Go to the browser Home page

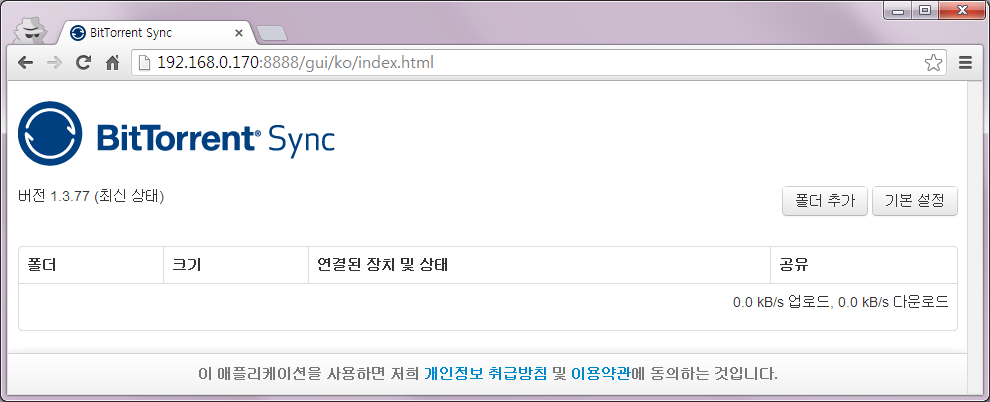[113, 62]
